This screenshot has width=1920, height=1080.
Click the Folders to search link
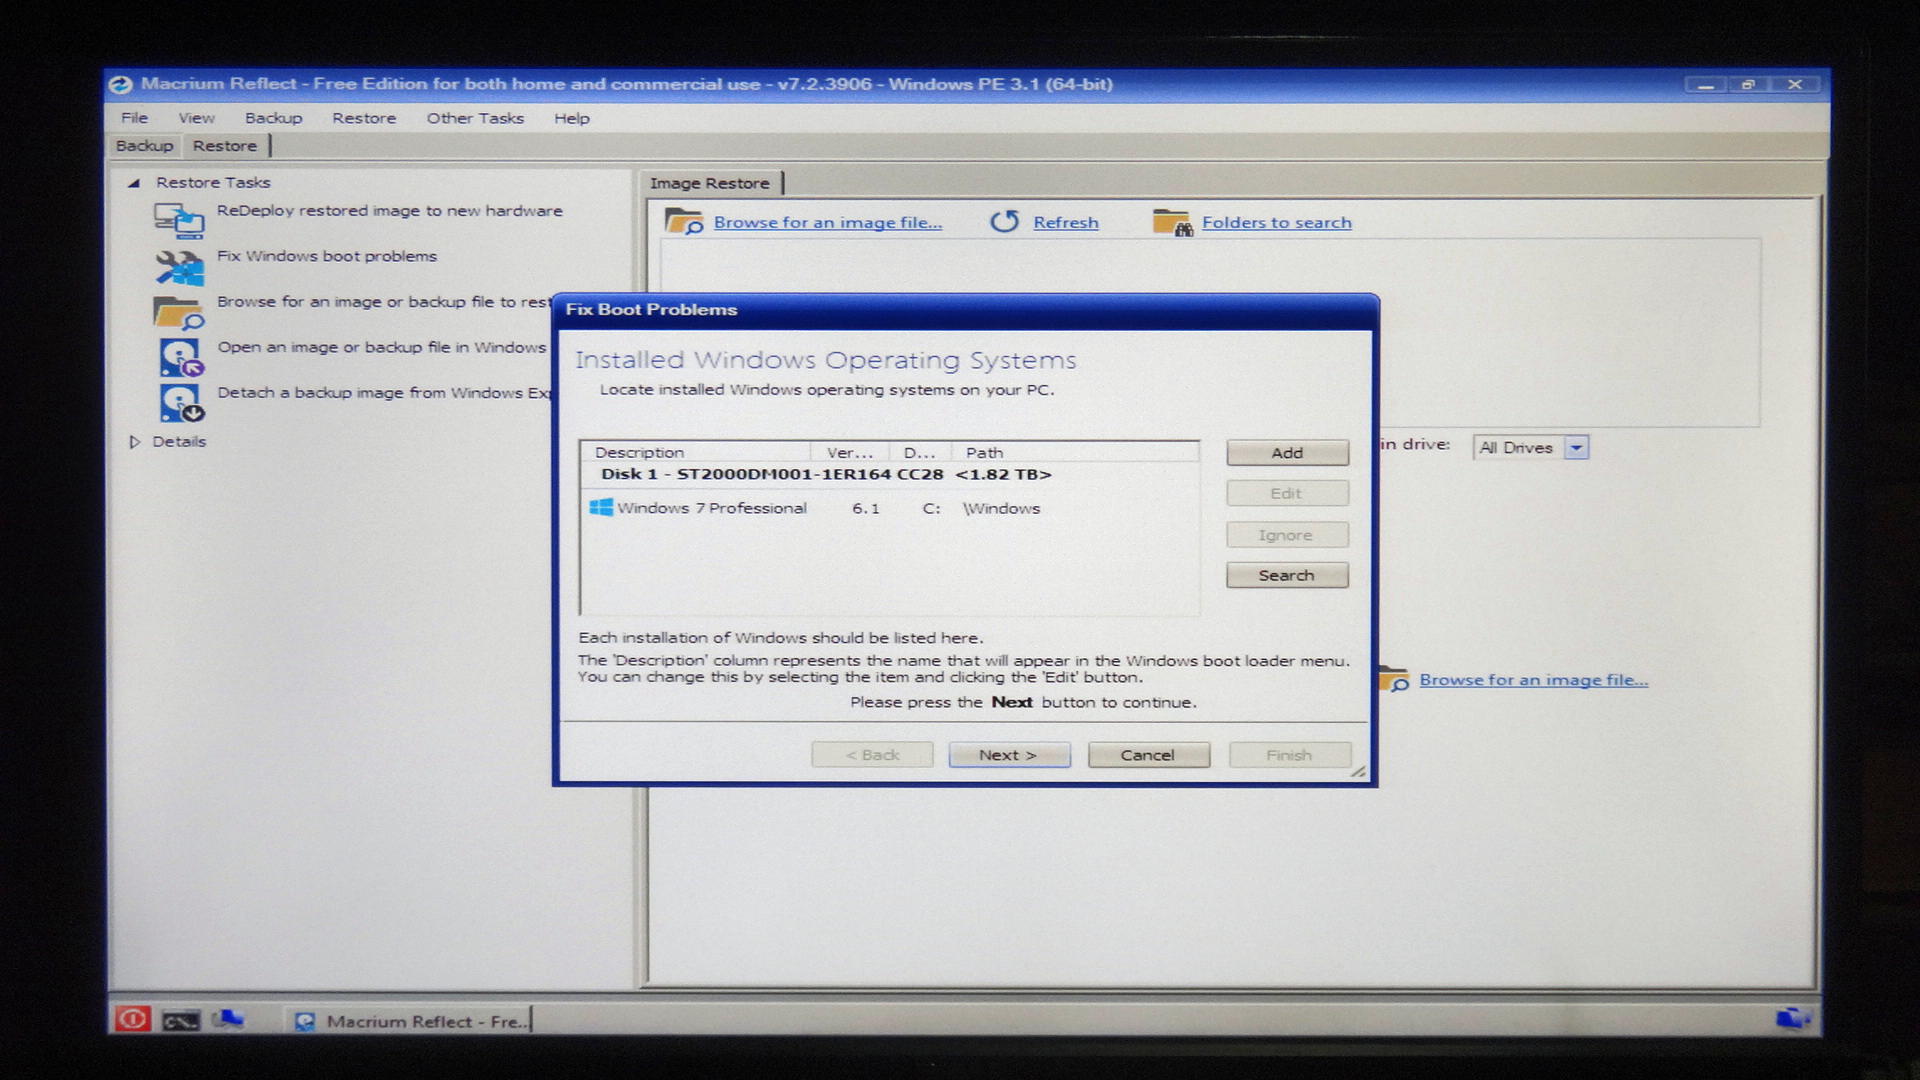[x=1277, y=222]
